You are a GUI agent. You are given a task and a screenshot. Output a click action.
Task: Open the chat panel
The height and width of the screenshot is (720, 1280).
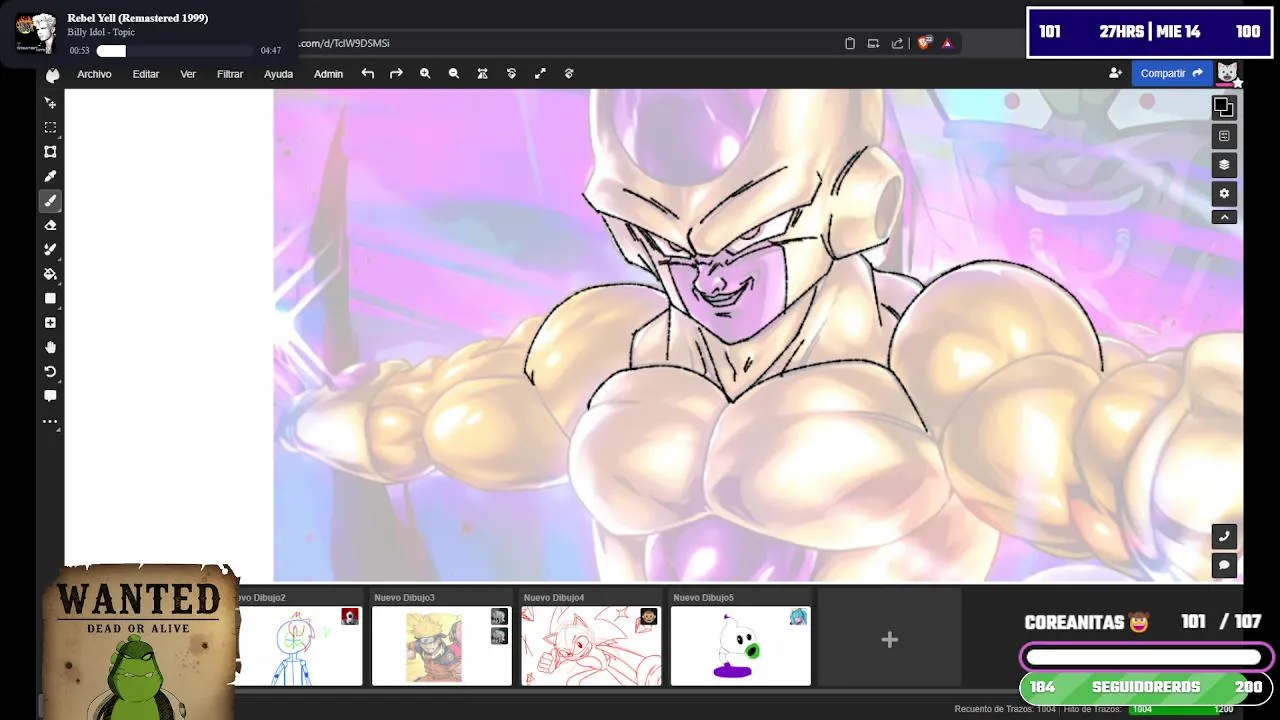tap(1224, 565)
